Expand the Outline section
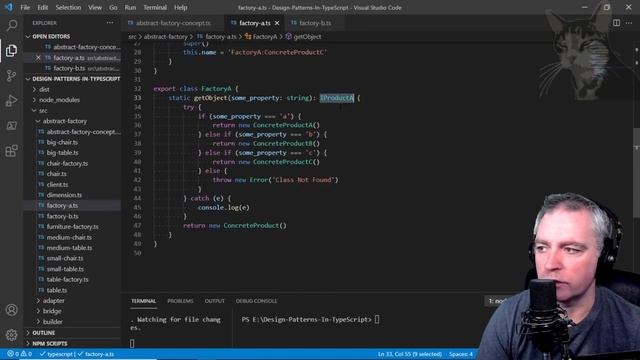Viewport: 640px width, 360px height. pyautogui.click(x=72, y=333)
